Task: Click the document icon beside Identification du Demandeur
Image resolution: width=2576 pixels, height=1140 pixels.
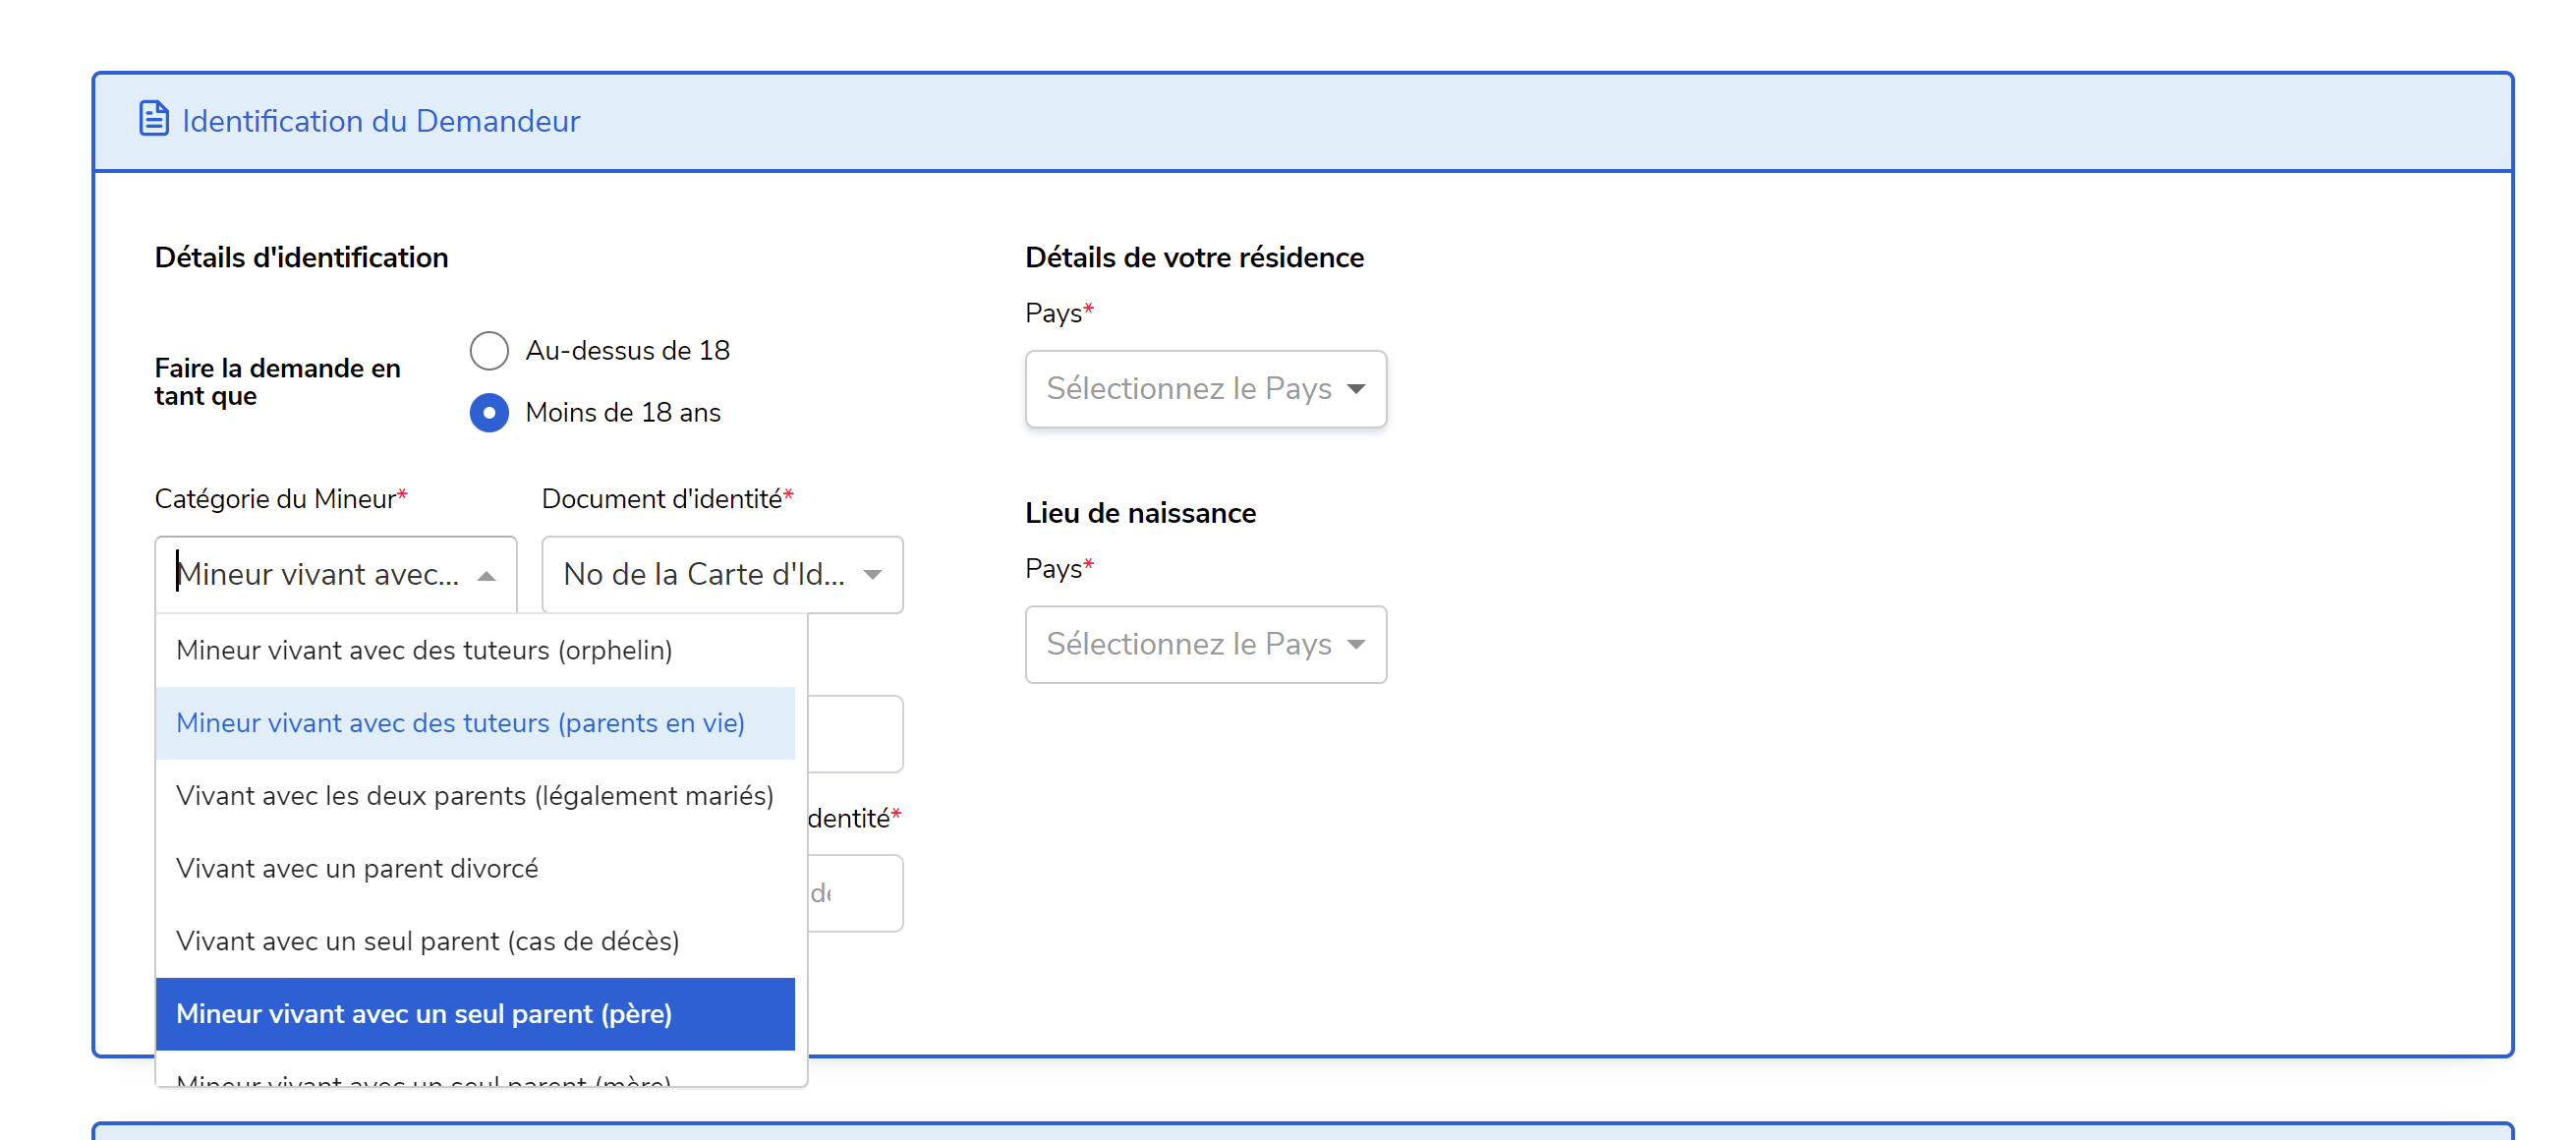Action: (153, 119)
